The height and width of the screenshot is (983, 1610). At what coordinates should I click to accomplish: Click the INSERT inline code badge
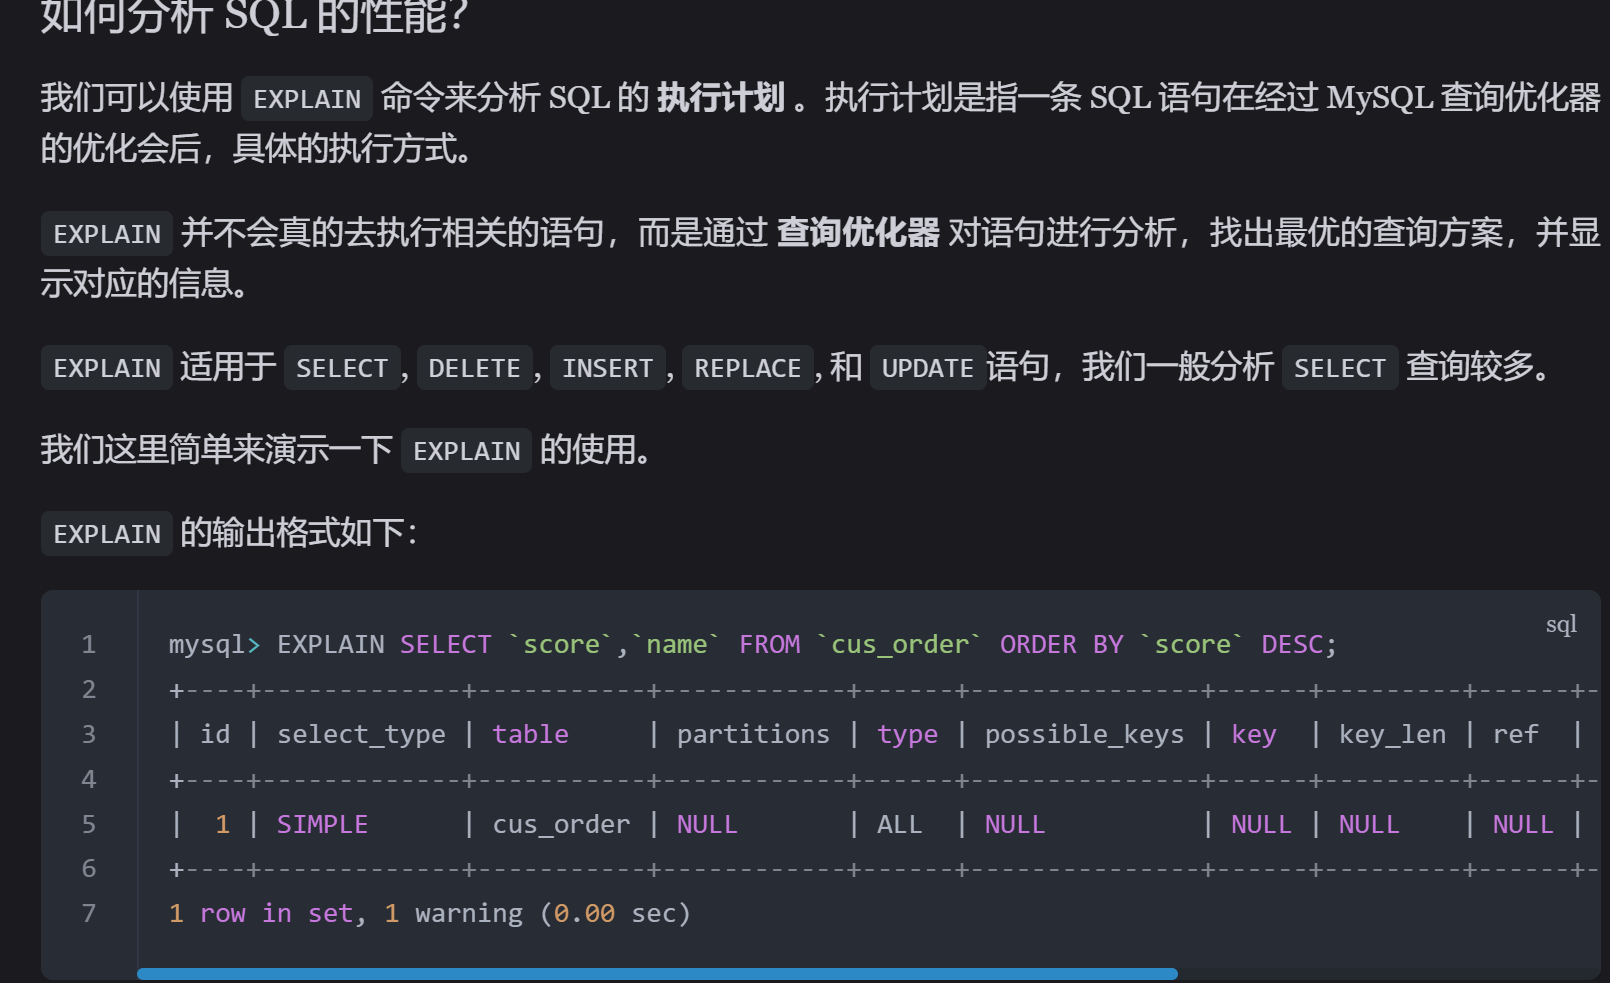click(x=607, y=368)
